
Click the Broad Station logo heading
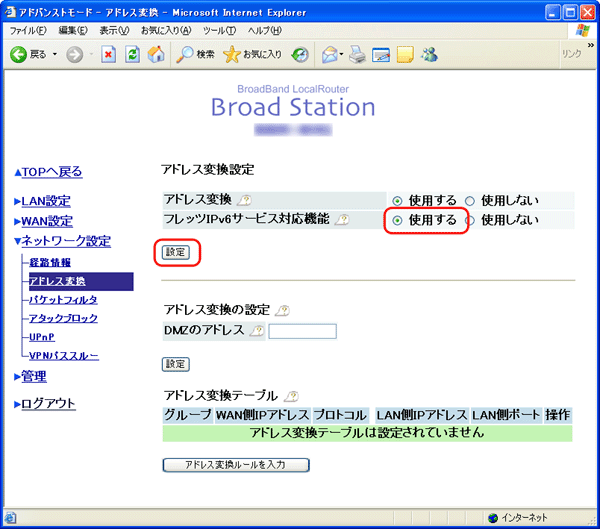(293, 107)
